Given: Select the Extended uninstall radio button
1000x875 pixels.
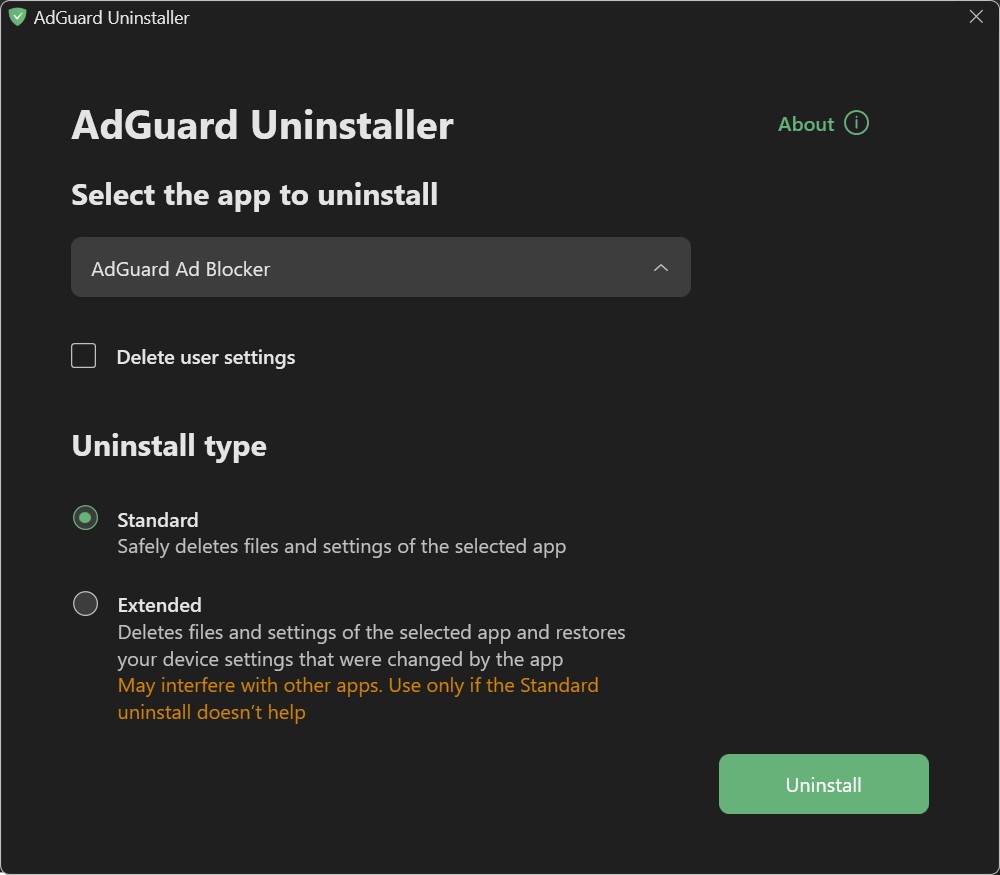Looking at the screenshot, I should [x=85, y=603].
